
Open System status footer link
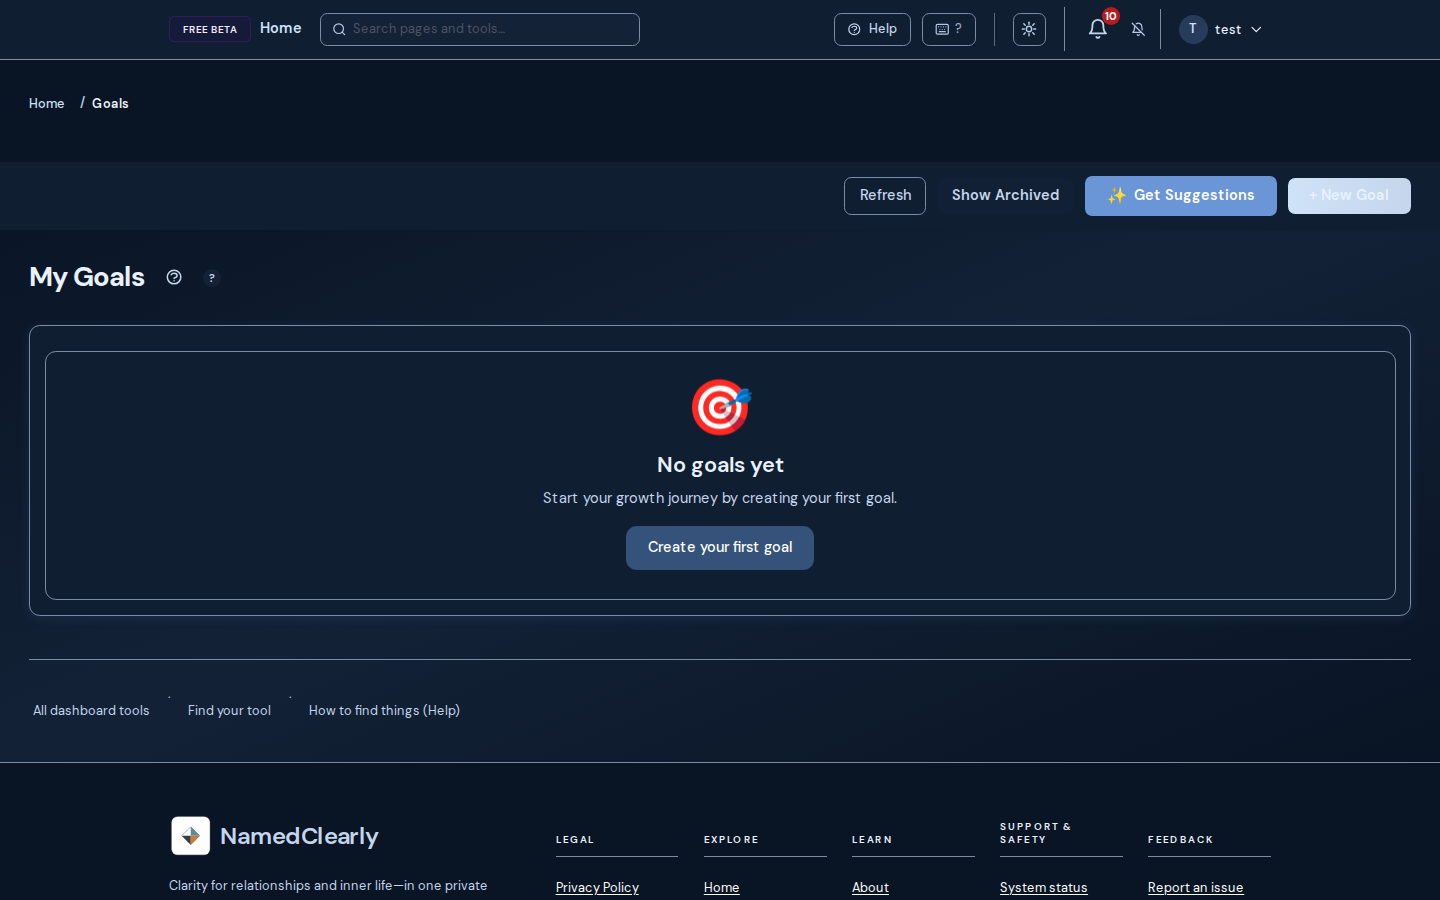tap(1043, 888)
